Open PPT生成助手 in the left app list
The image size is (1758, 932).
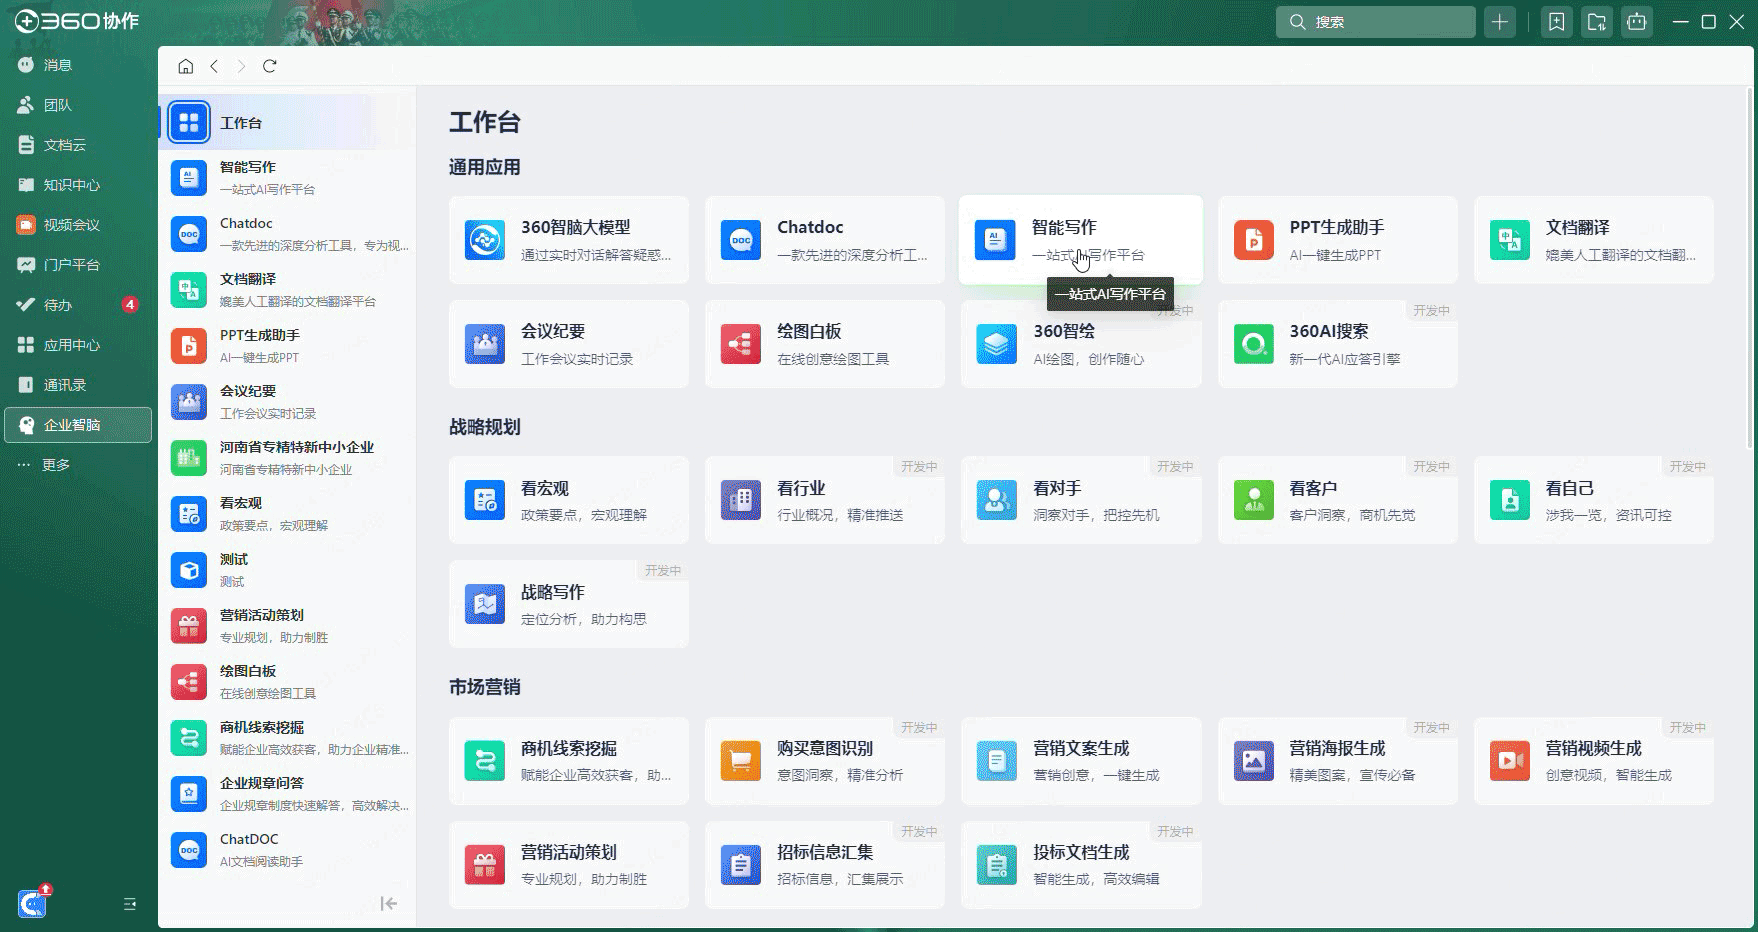coord(287,346)
